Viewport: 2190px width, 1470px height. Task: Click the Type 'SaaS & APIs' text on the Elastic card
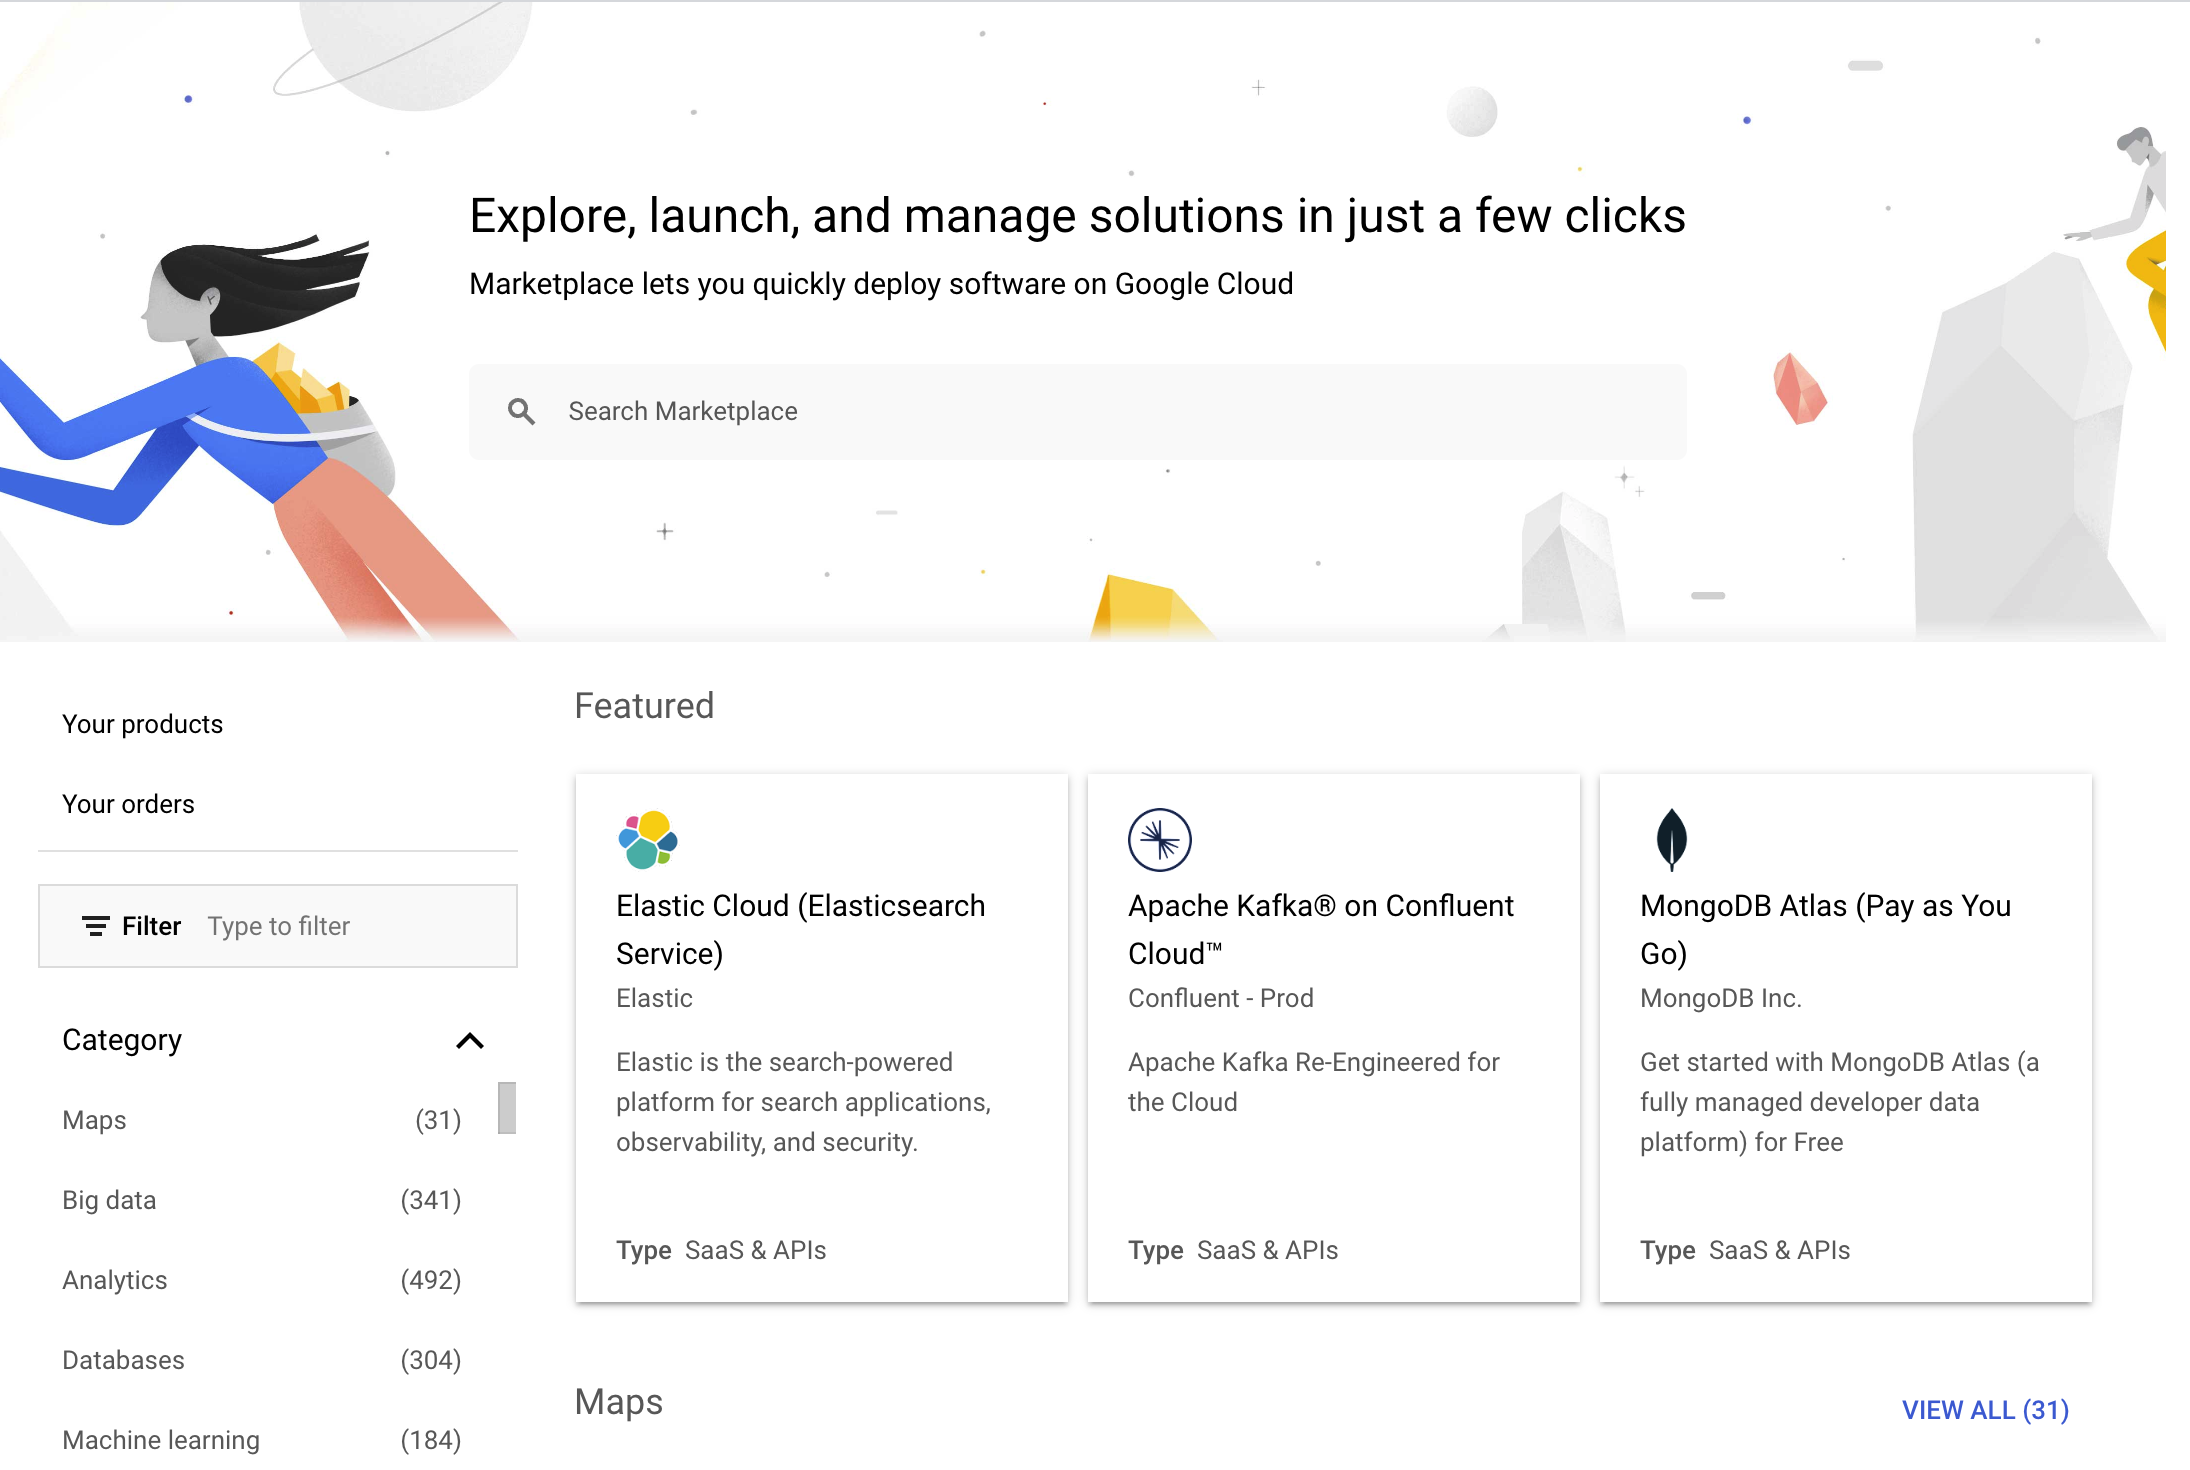756,1250
